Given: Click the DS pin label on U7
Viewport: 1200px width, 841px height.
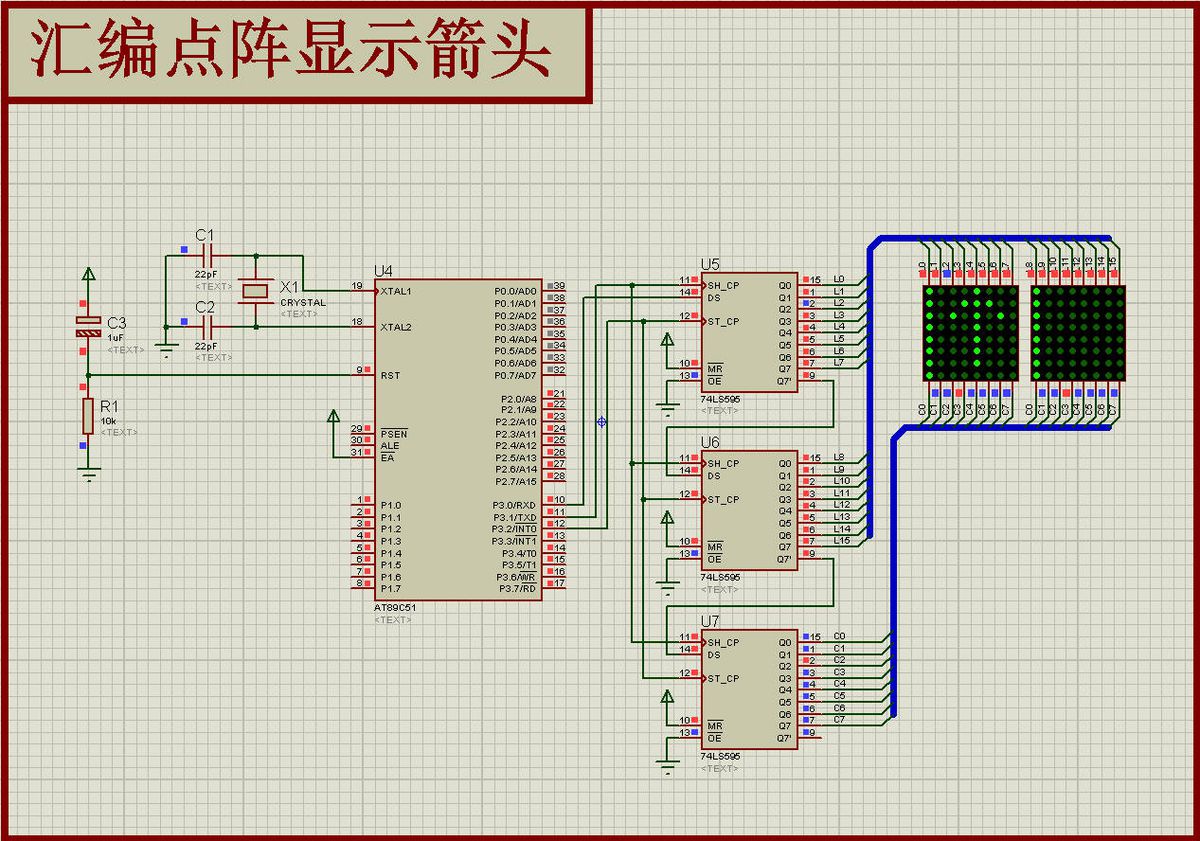Looking at the screenshot, I should [x=714, y=655].
